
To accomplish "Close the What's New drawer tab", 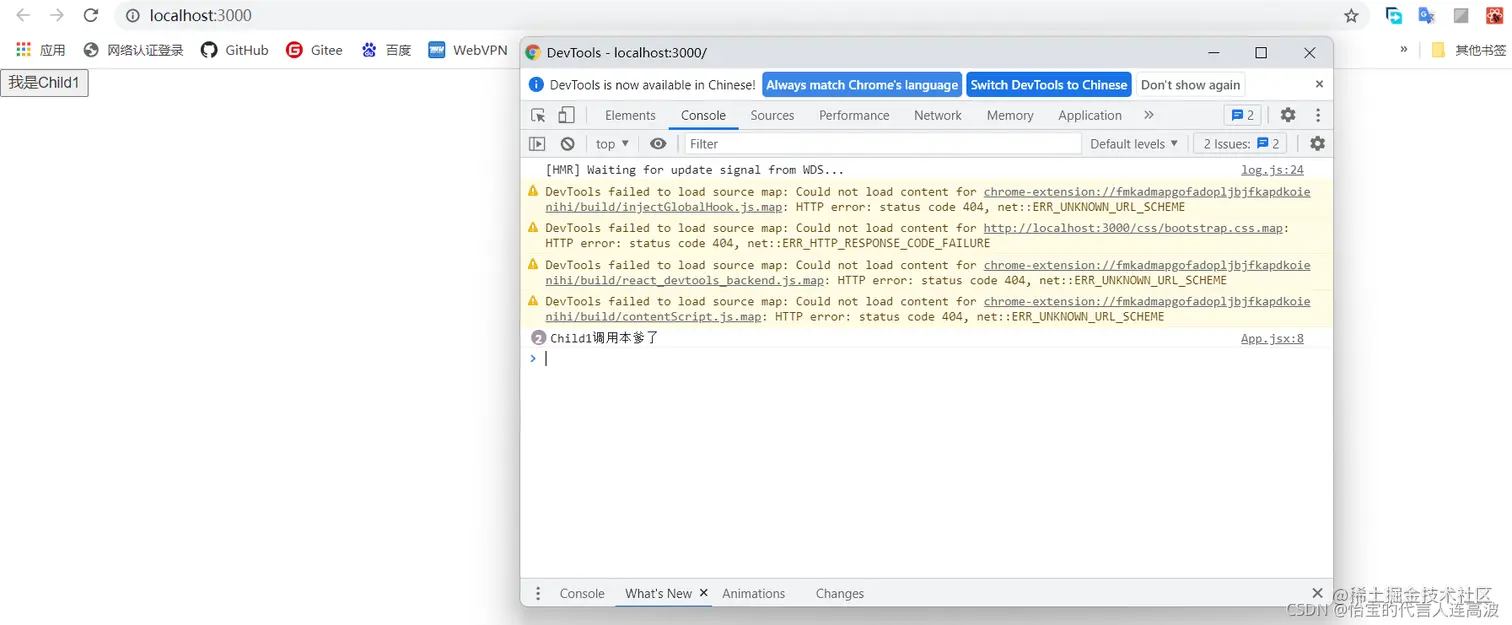I will 704,593.
